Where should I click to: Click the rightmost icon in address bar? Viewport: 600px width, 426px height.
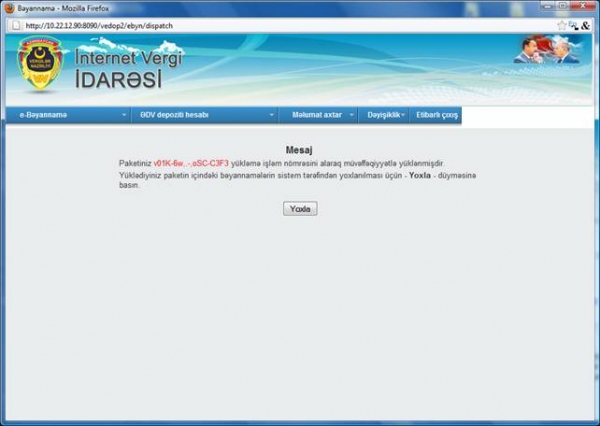(586, 24)
